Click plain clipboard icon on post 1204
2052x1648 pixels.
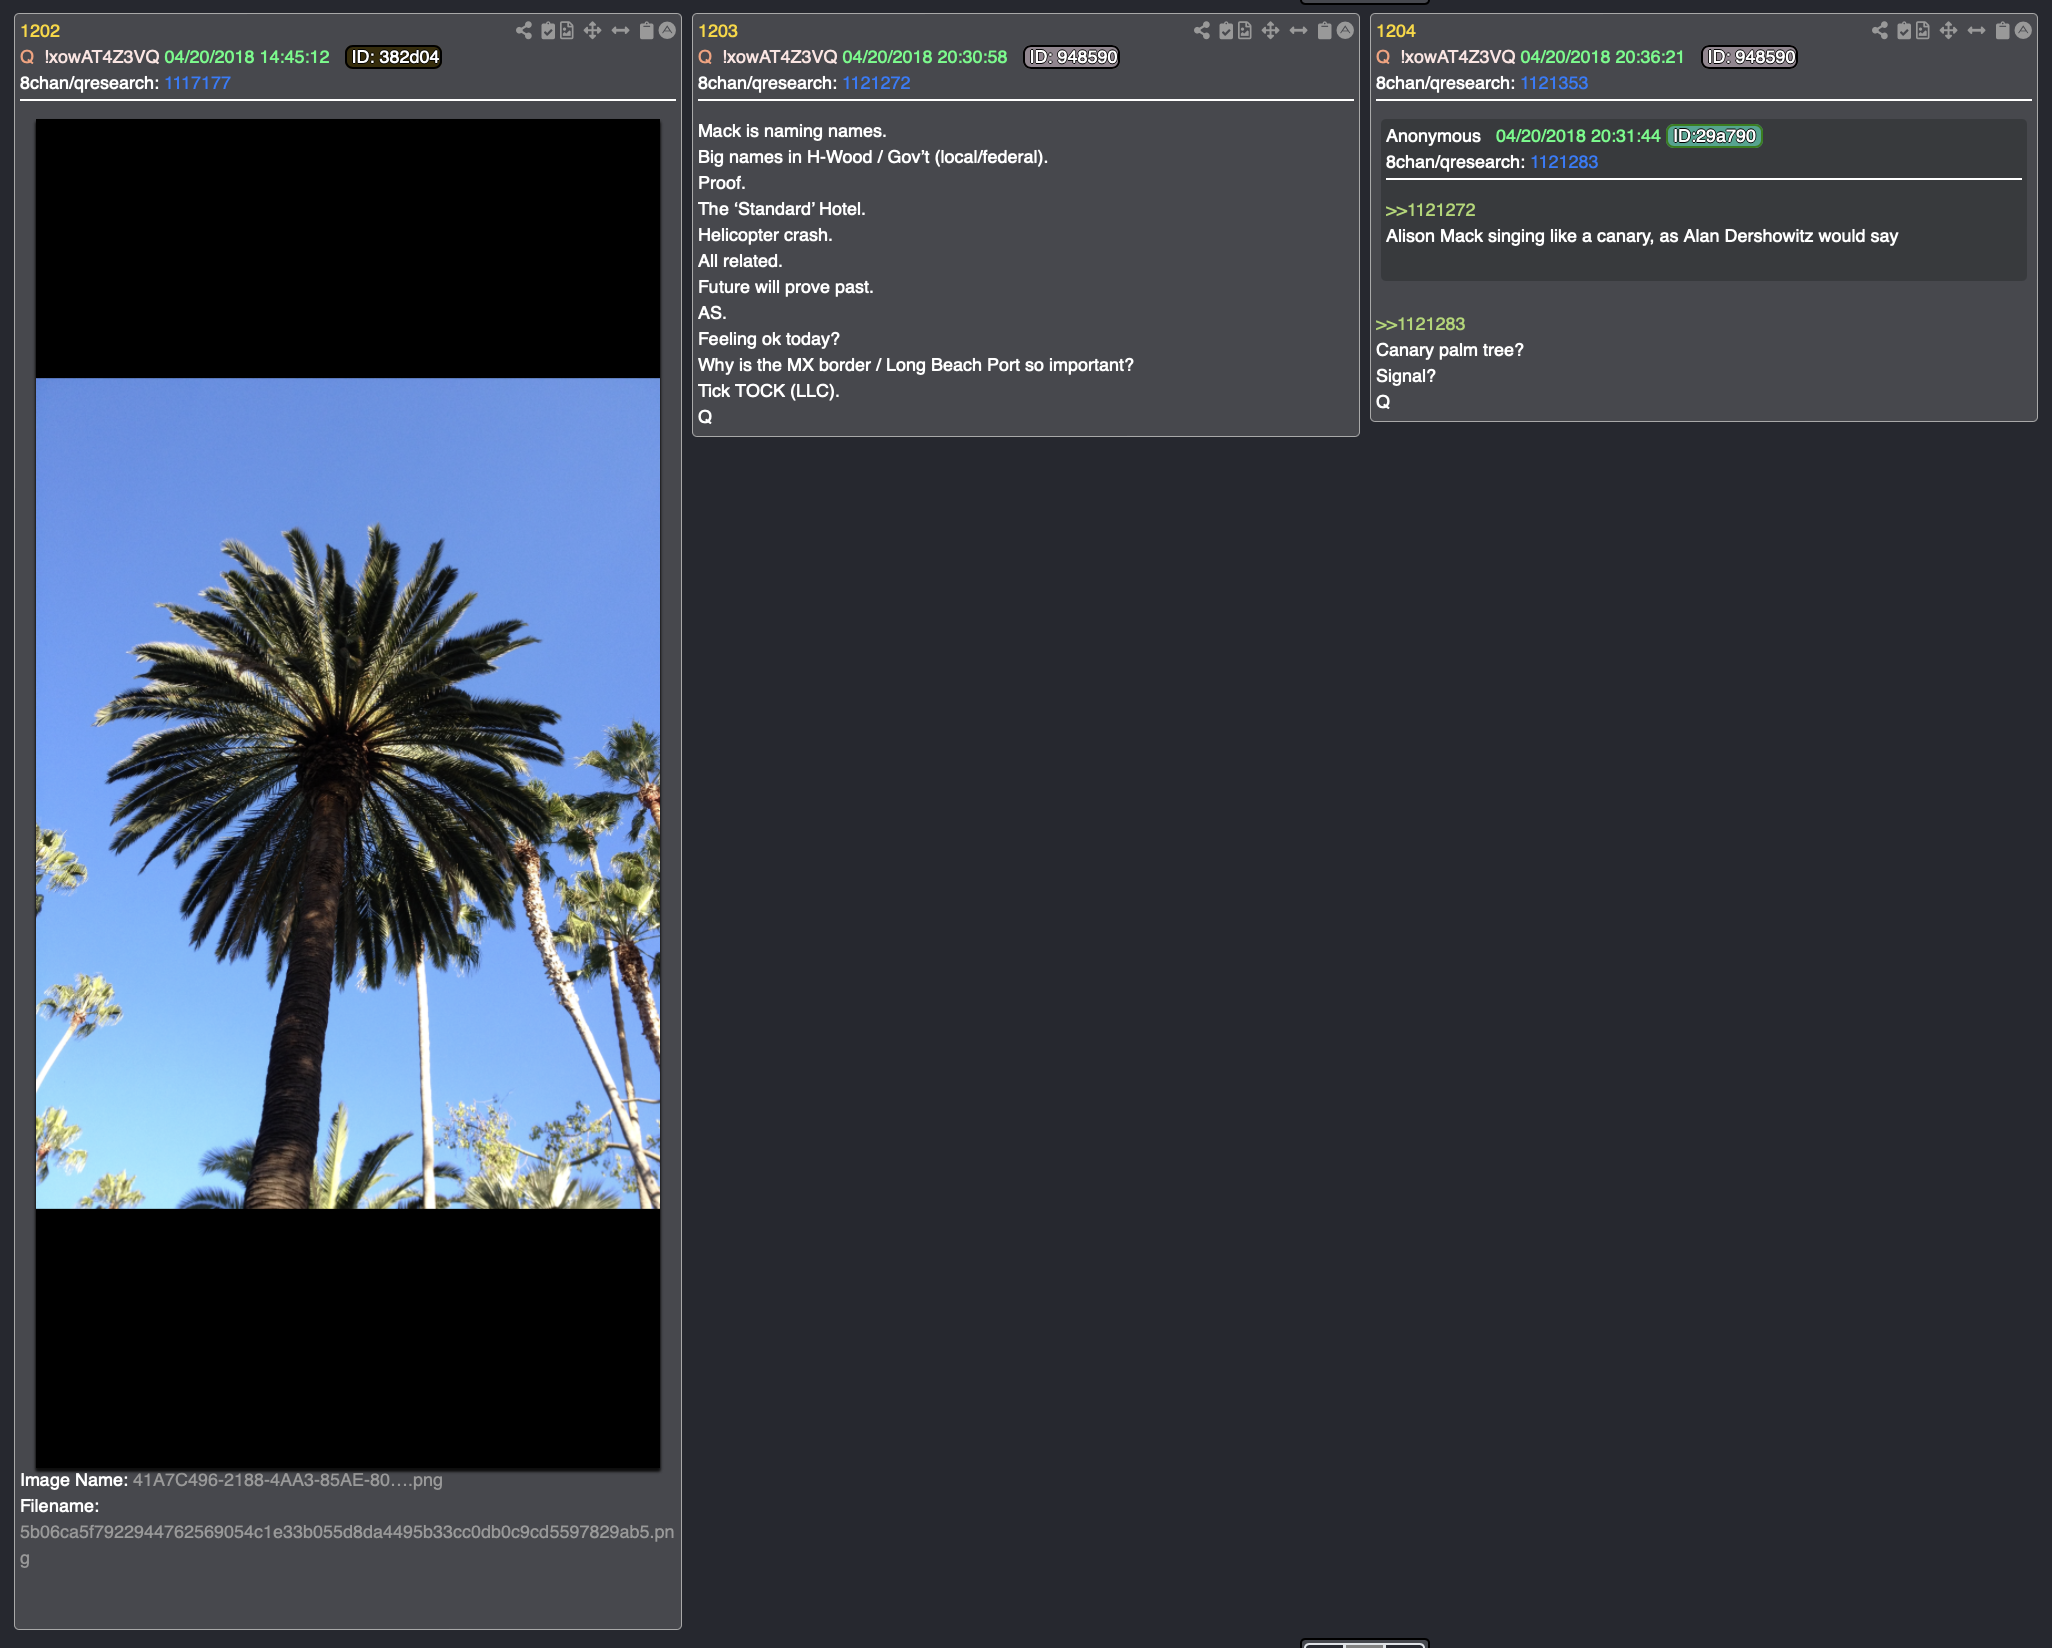coord(2003,31)
